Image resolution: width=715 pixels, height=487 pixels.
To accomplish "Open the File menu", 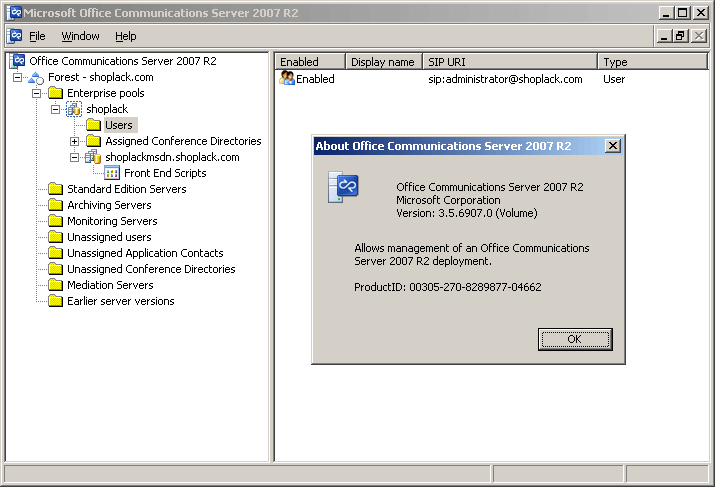I will [x=37, y=36].
